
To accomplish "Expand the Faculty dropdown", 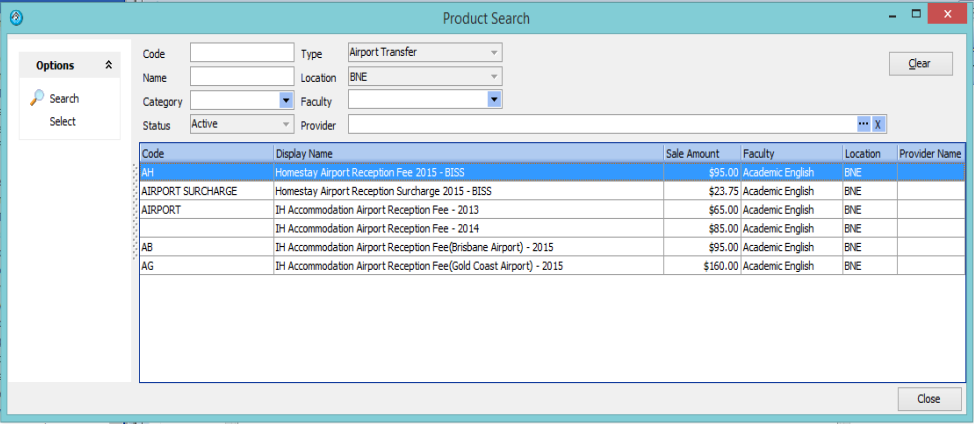I will (x=493, y=99).
